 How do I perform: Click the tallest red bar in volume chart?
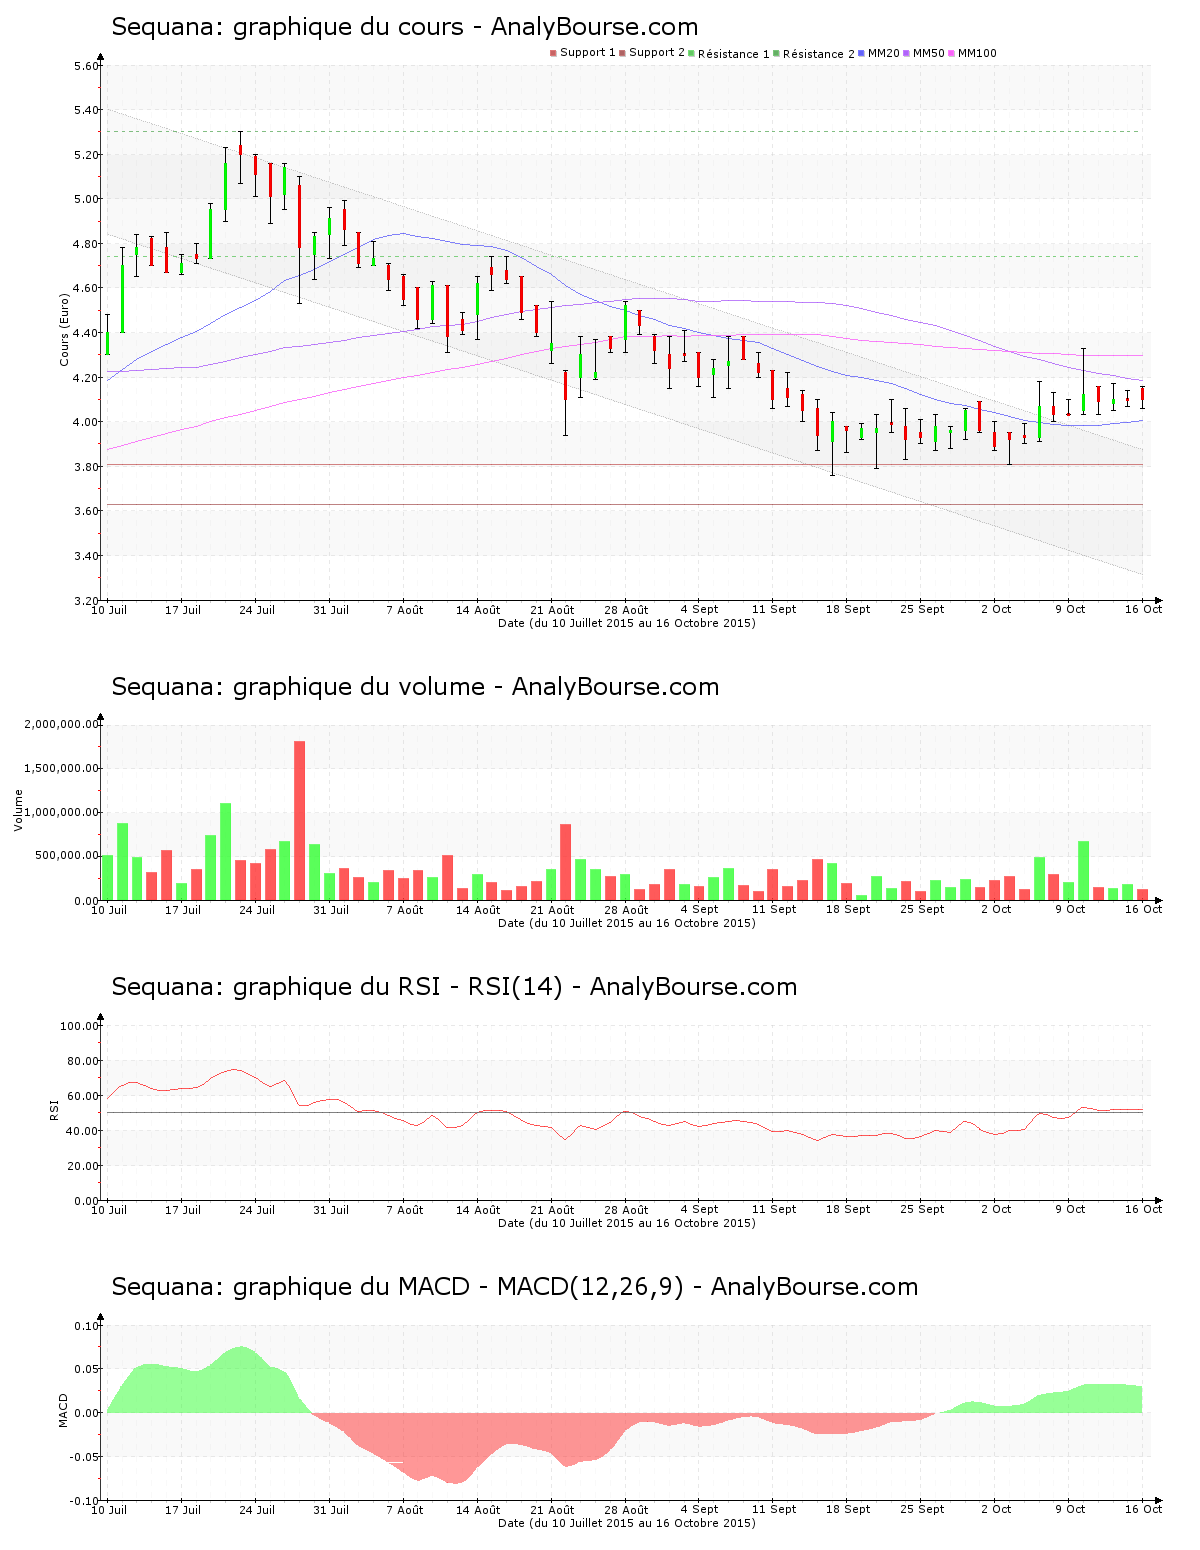tap(299, 820)
